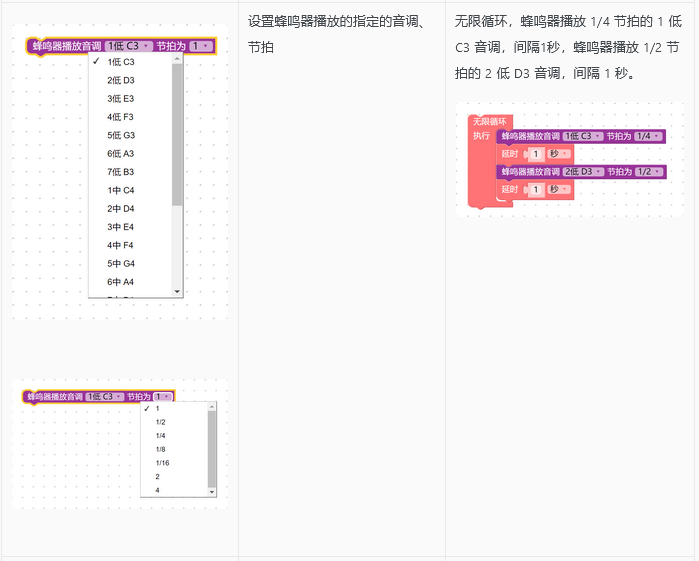Click tone list scrollbar thumb

coord(177,135)
